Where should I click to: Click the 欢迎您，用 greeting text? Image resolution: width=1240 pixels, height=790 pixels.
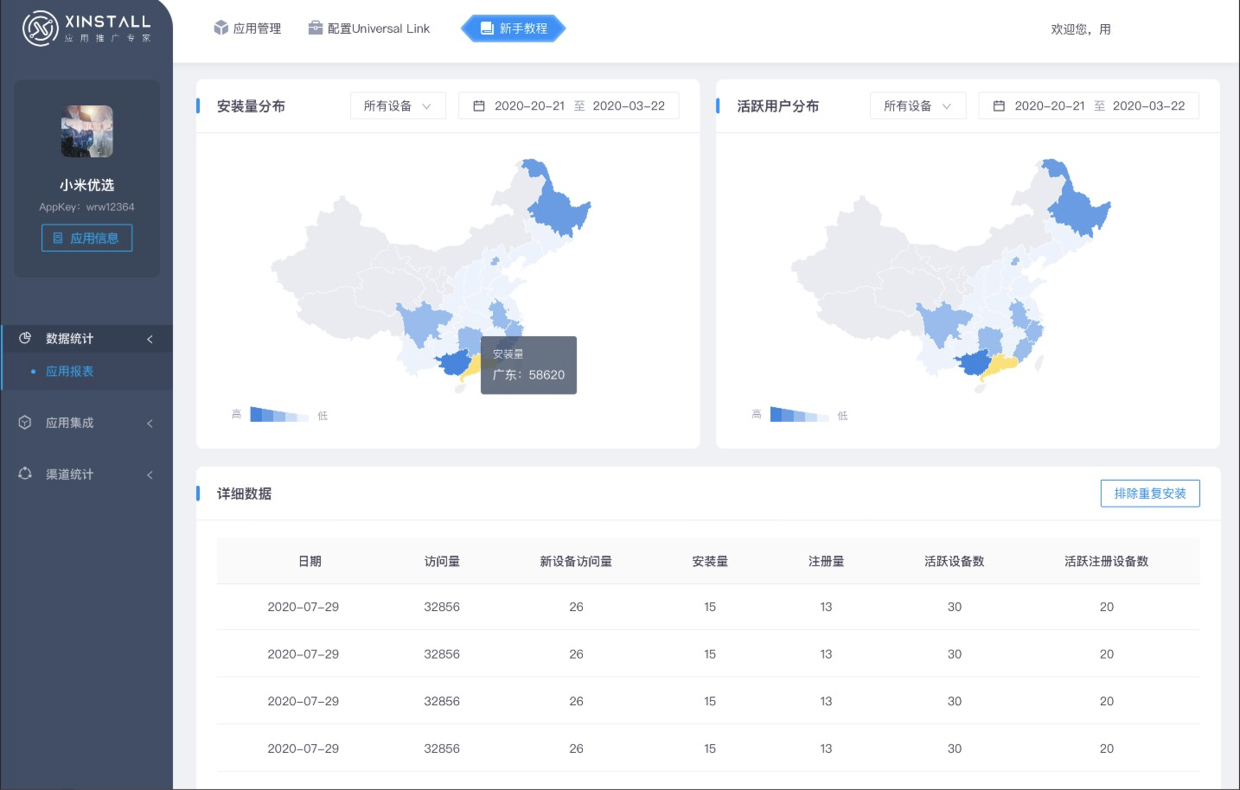click(x=1081, y=29)
